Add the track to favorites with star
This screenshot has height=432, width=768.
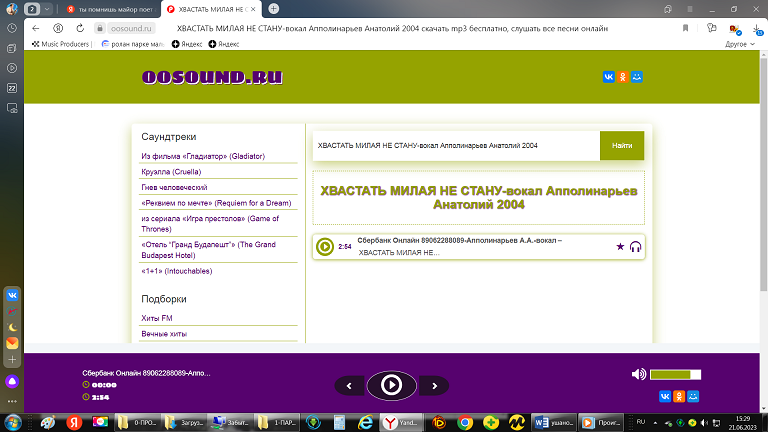point(620,246)
